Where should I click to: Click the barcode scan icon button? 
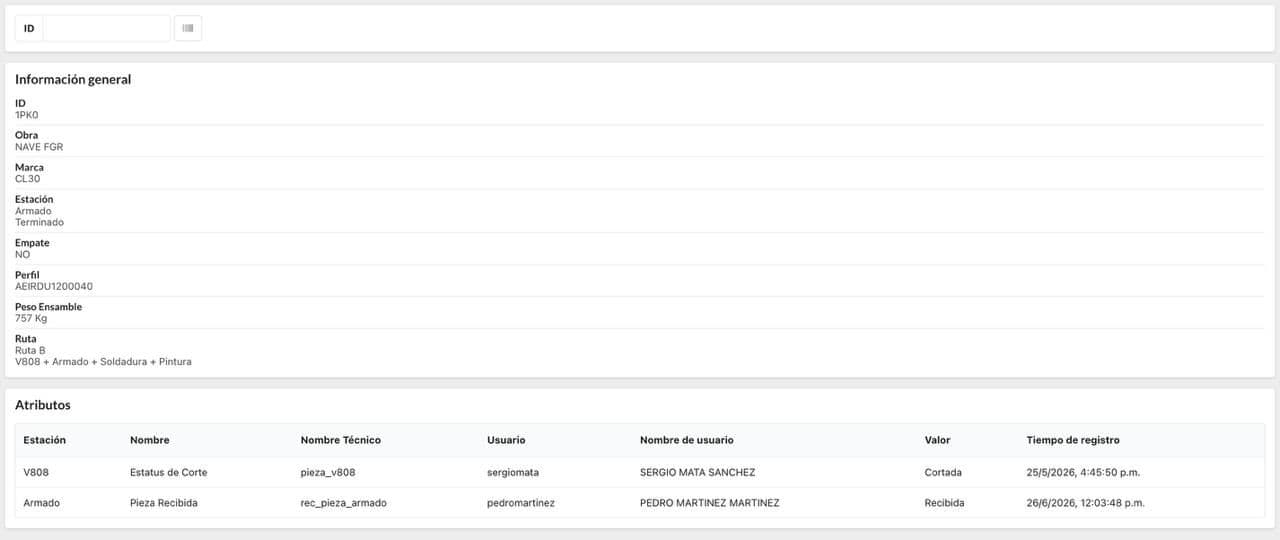(x=188, y=28)
